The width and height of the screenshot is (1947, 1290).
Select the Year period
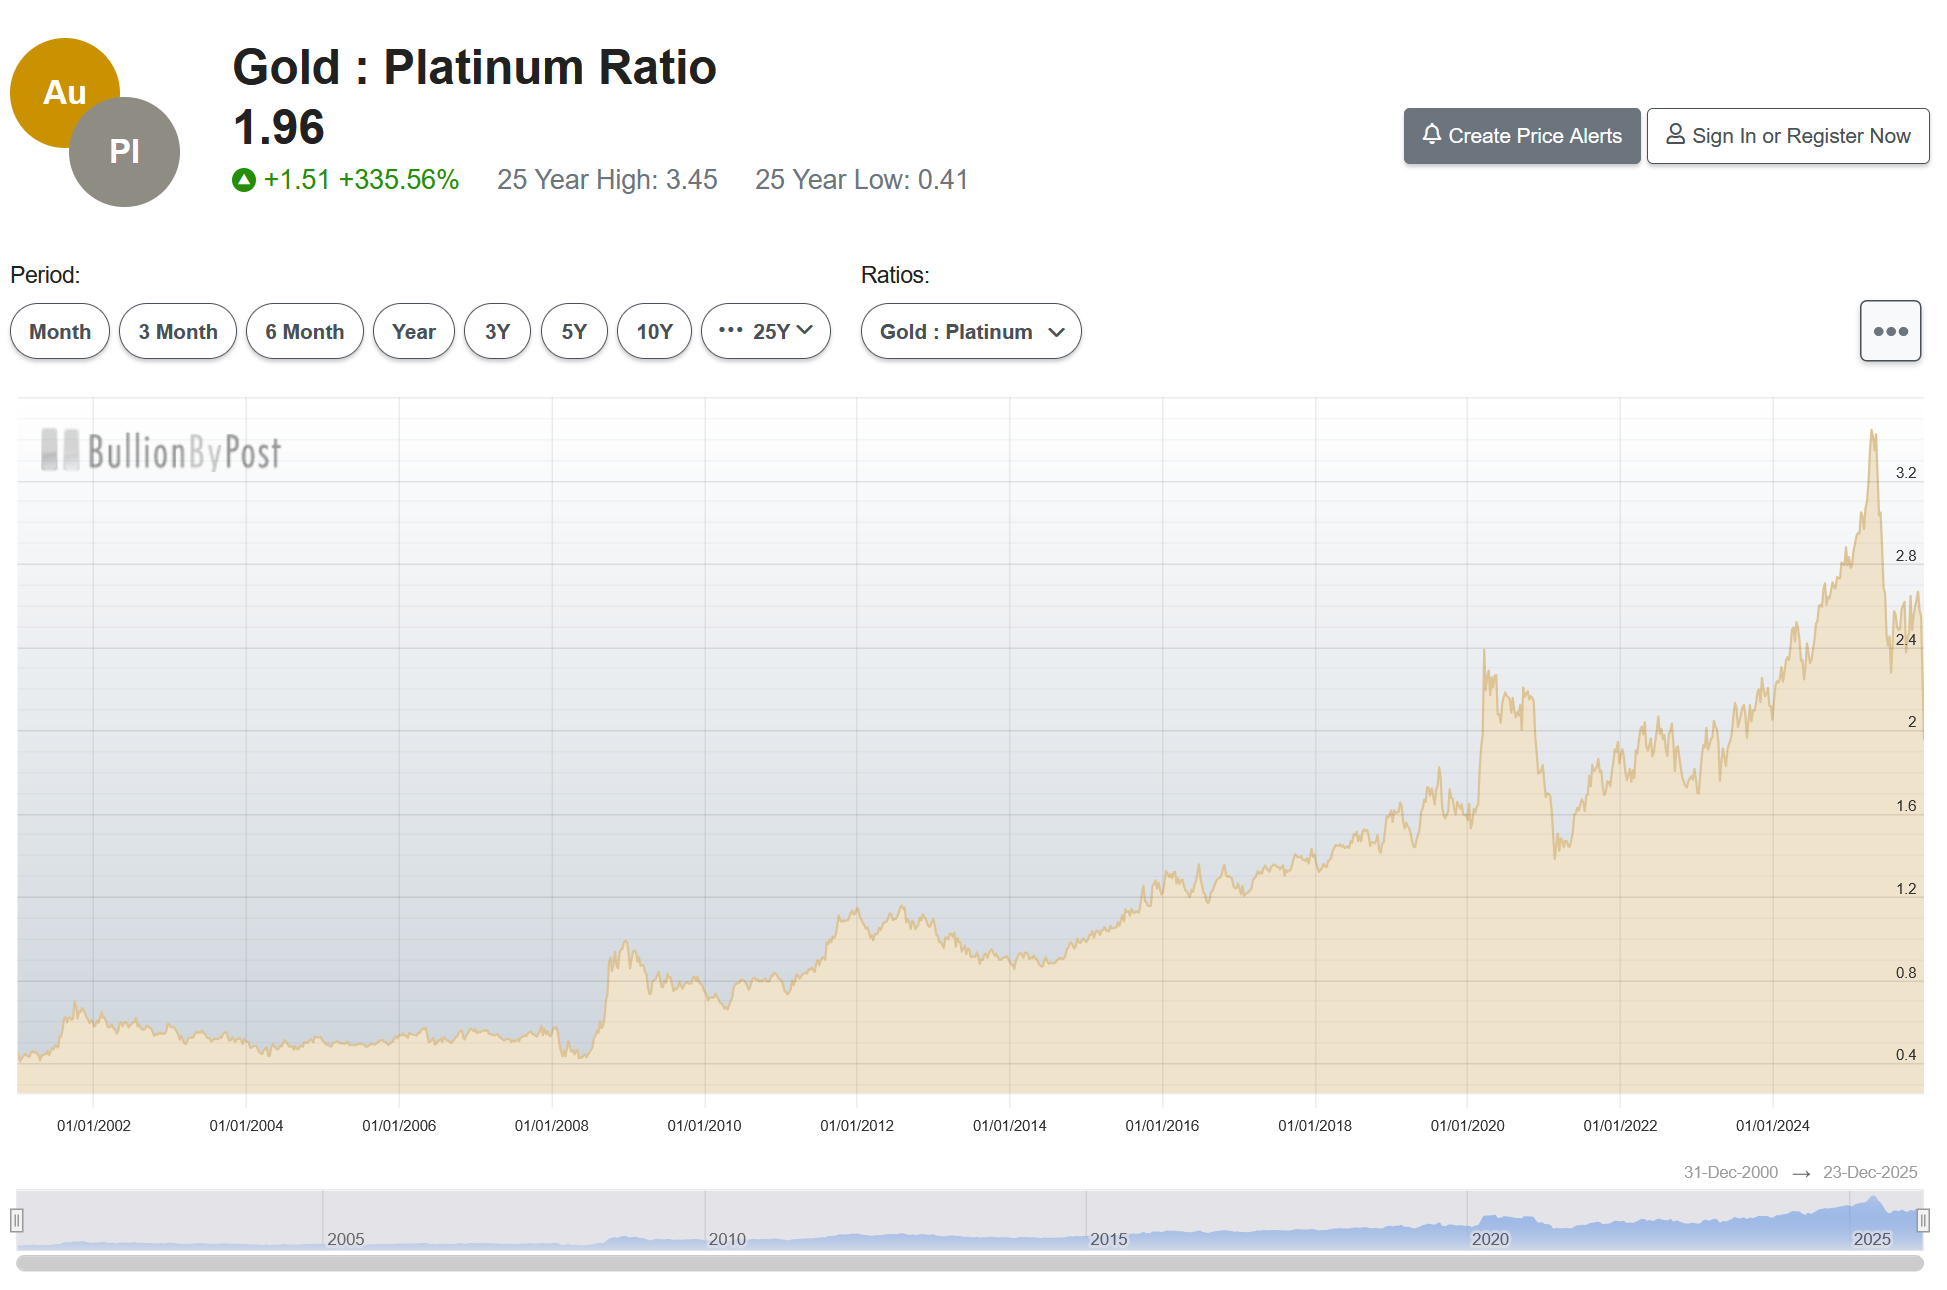[413, 331]
